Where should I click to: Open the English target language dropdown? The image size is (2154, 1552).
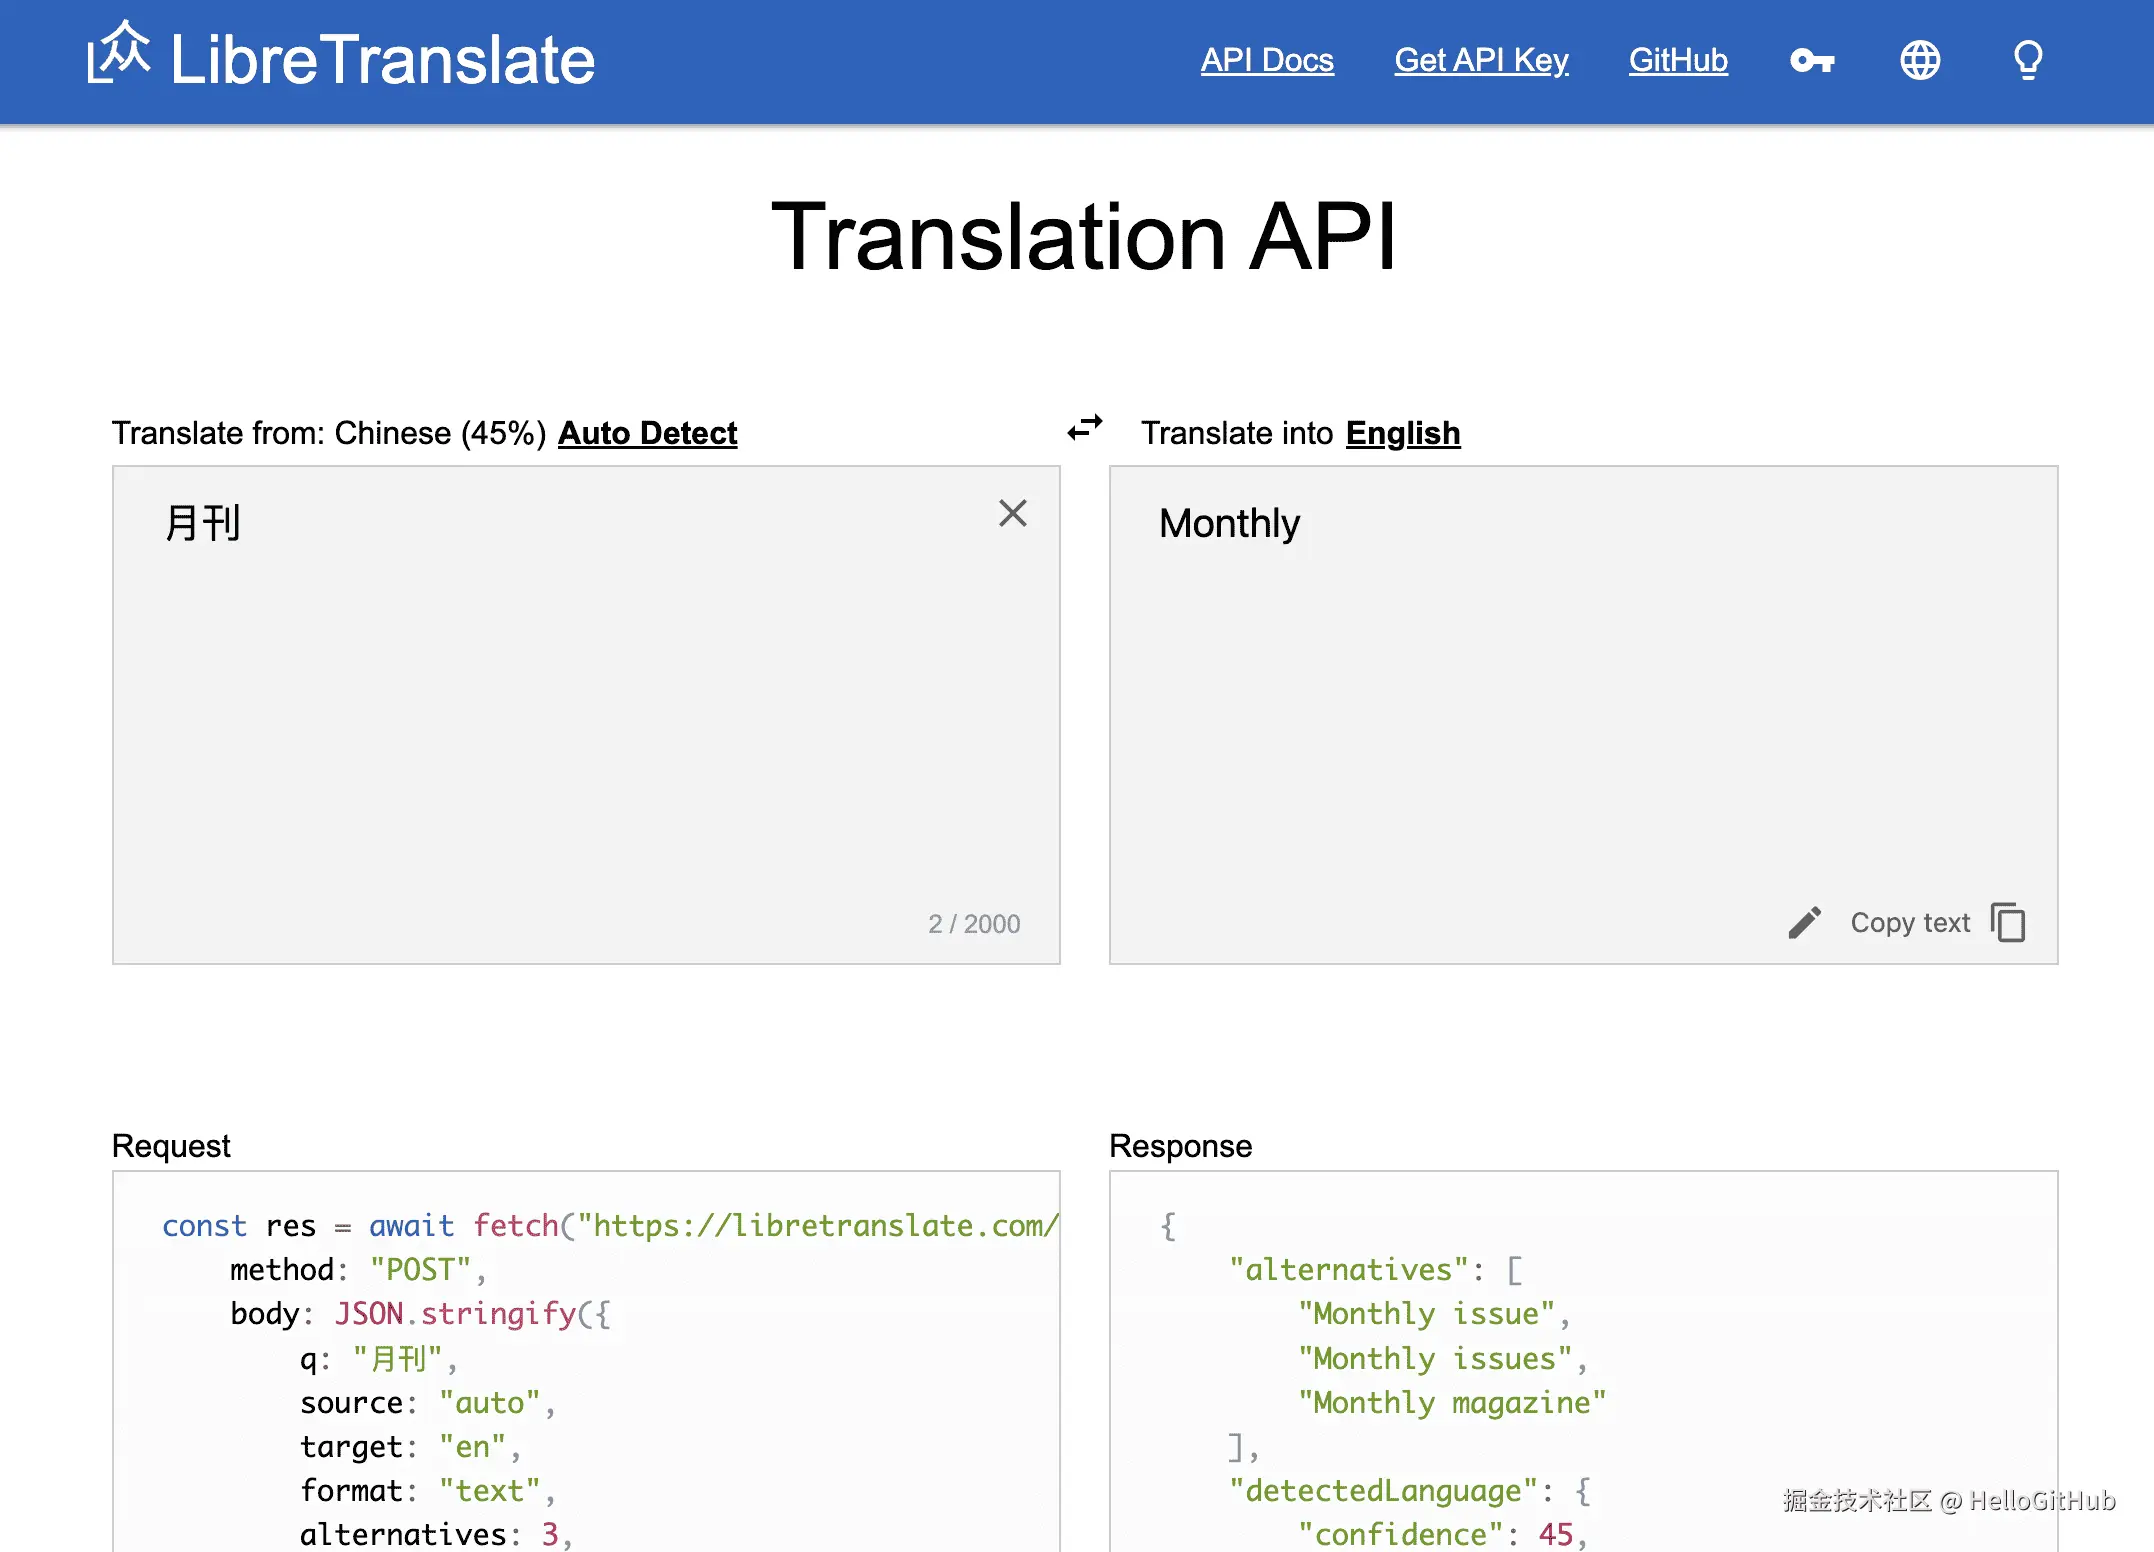(1402, 433)
